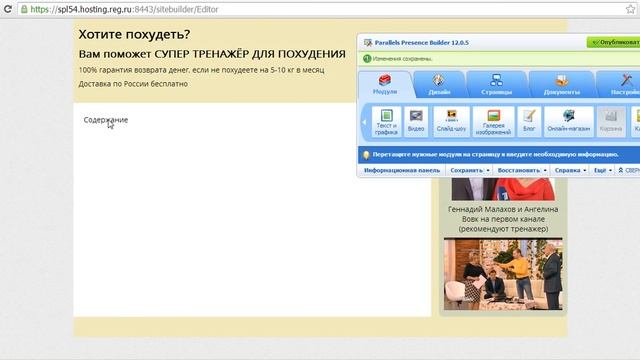The height and width of the screenshot is (360, 640).
Task: Select the Слайд-шоу module
Action: click(451, 121)
